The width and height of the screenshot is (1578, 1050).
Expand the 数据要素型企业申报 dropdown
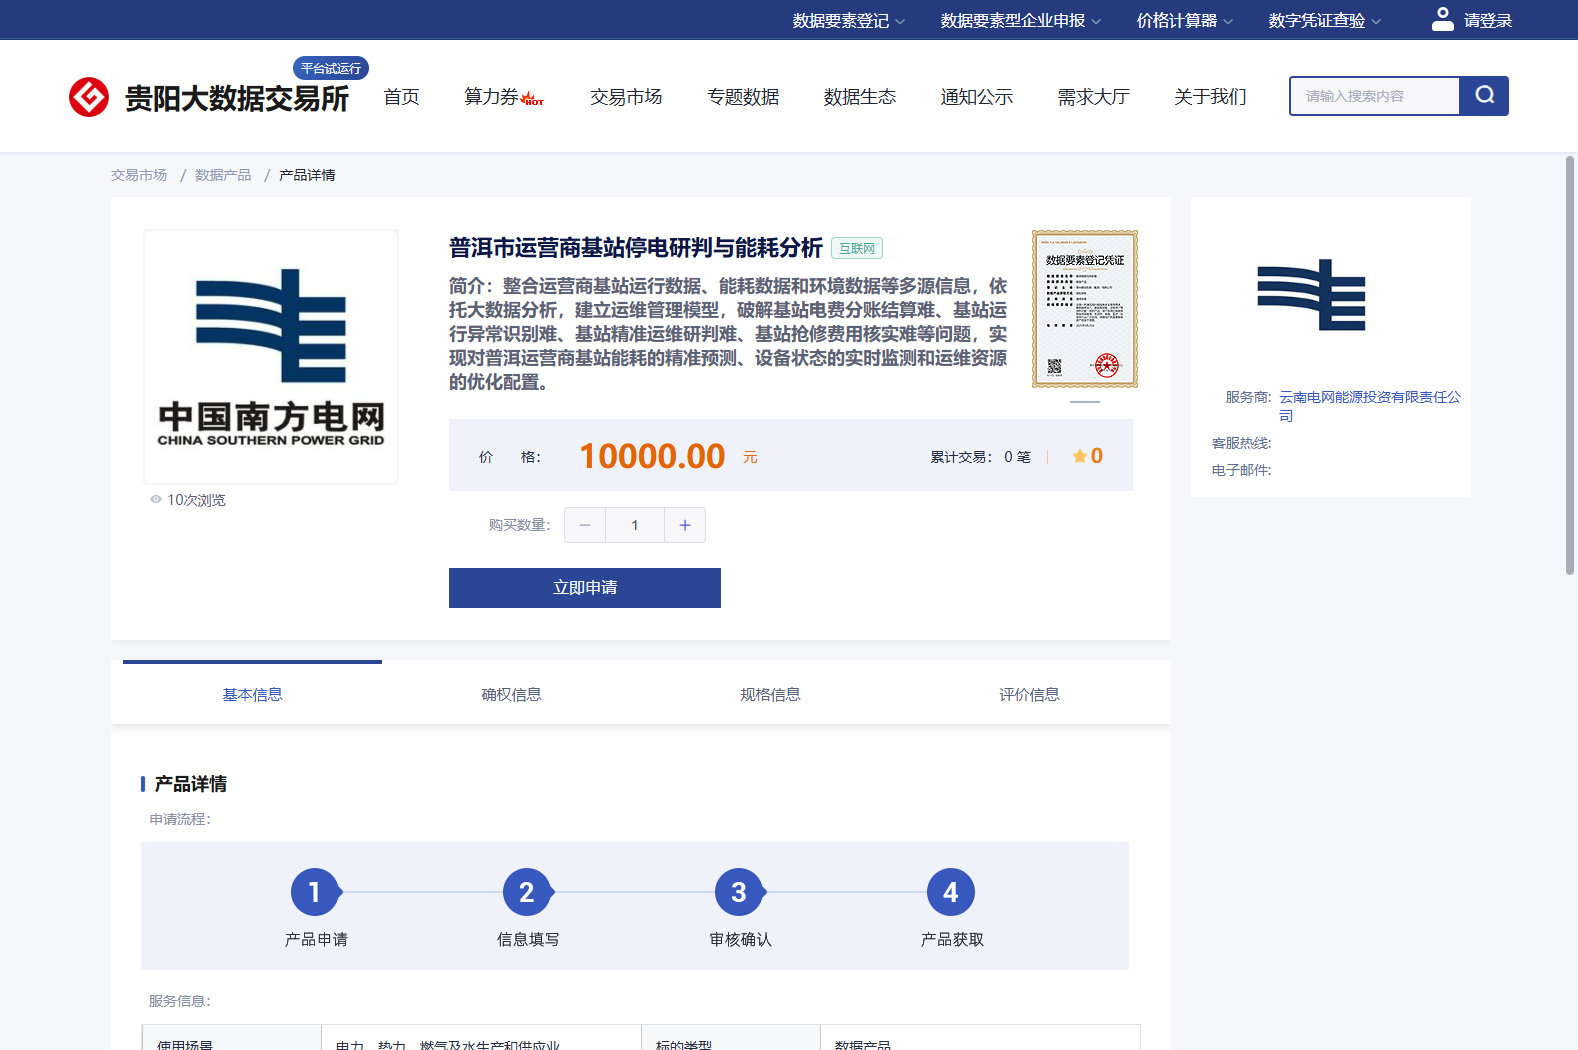click(x=1020, y=20)
